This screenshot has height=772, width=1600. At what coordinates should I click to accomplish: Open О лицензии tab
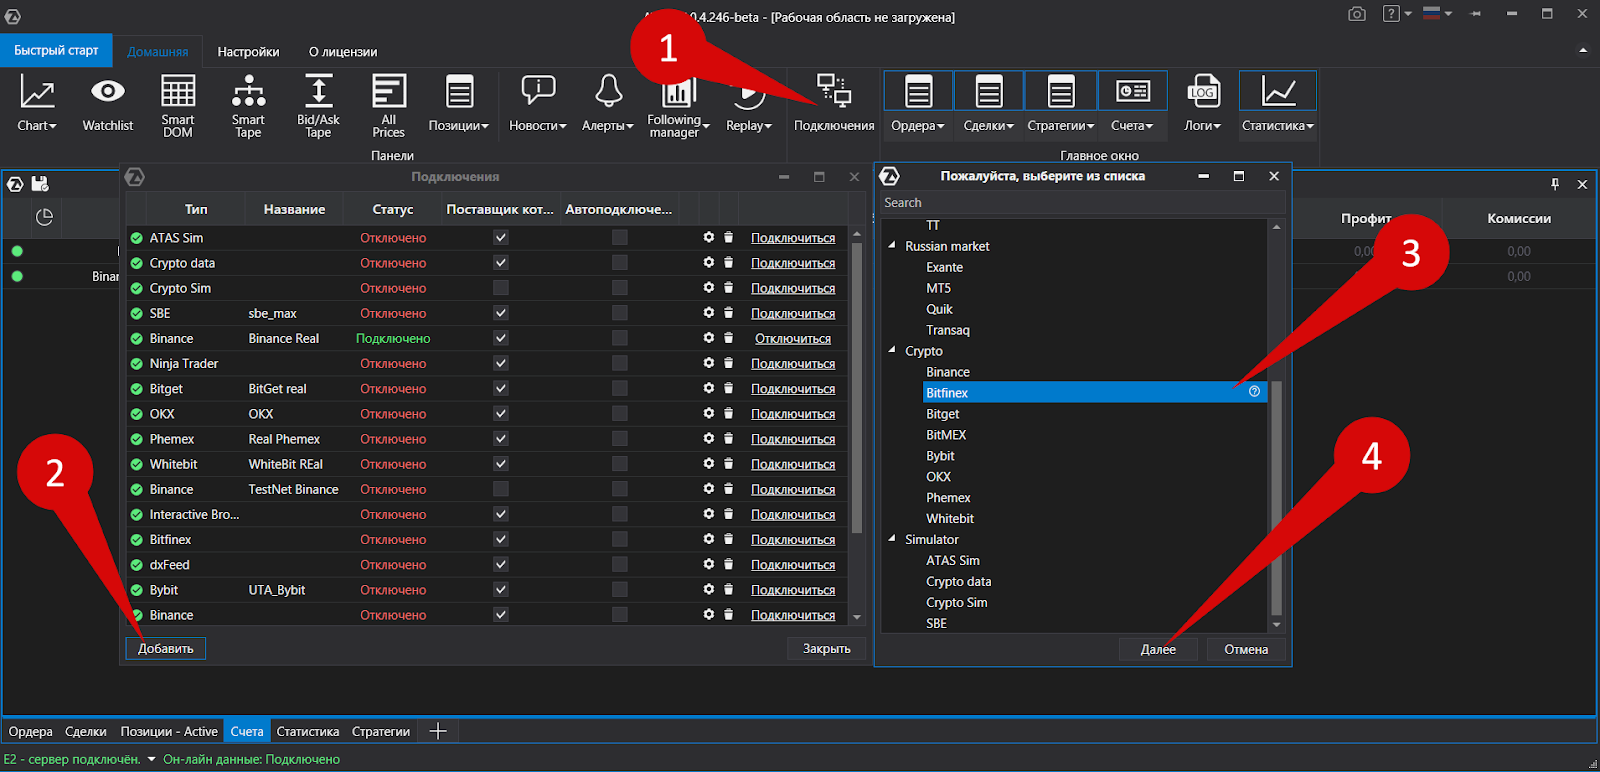(343, 52)
